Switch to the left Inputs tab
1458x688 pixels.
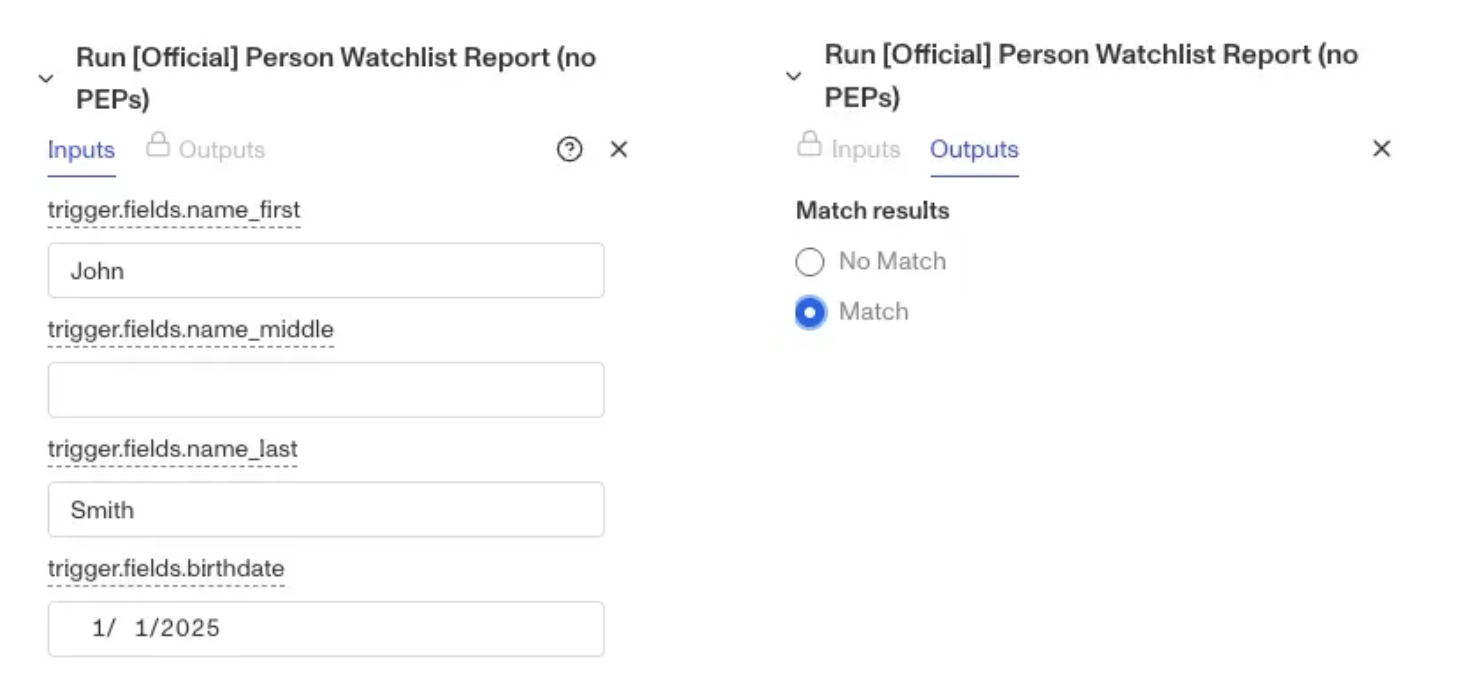click(x=81, y=150)
